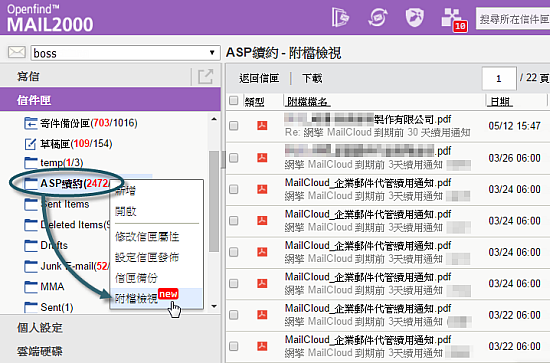
Task: Click the PDF icon in the second 03/24 row
Action: (x=262, y=220)
